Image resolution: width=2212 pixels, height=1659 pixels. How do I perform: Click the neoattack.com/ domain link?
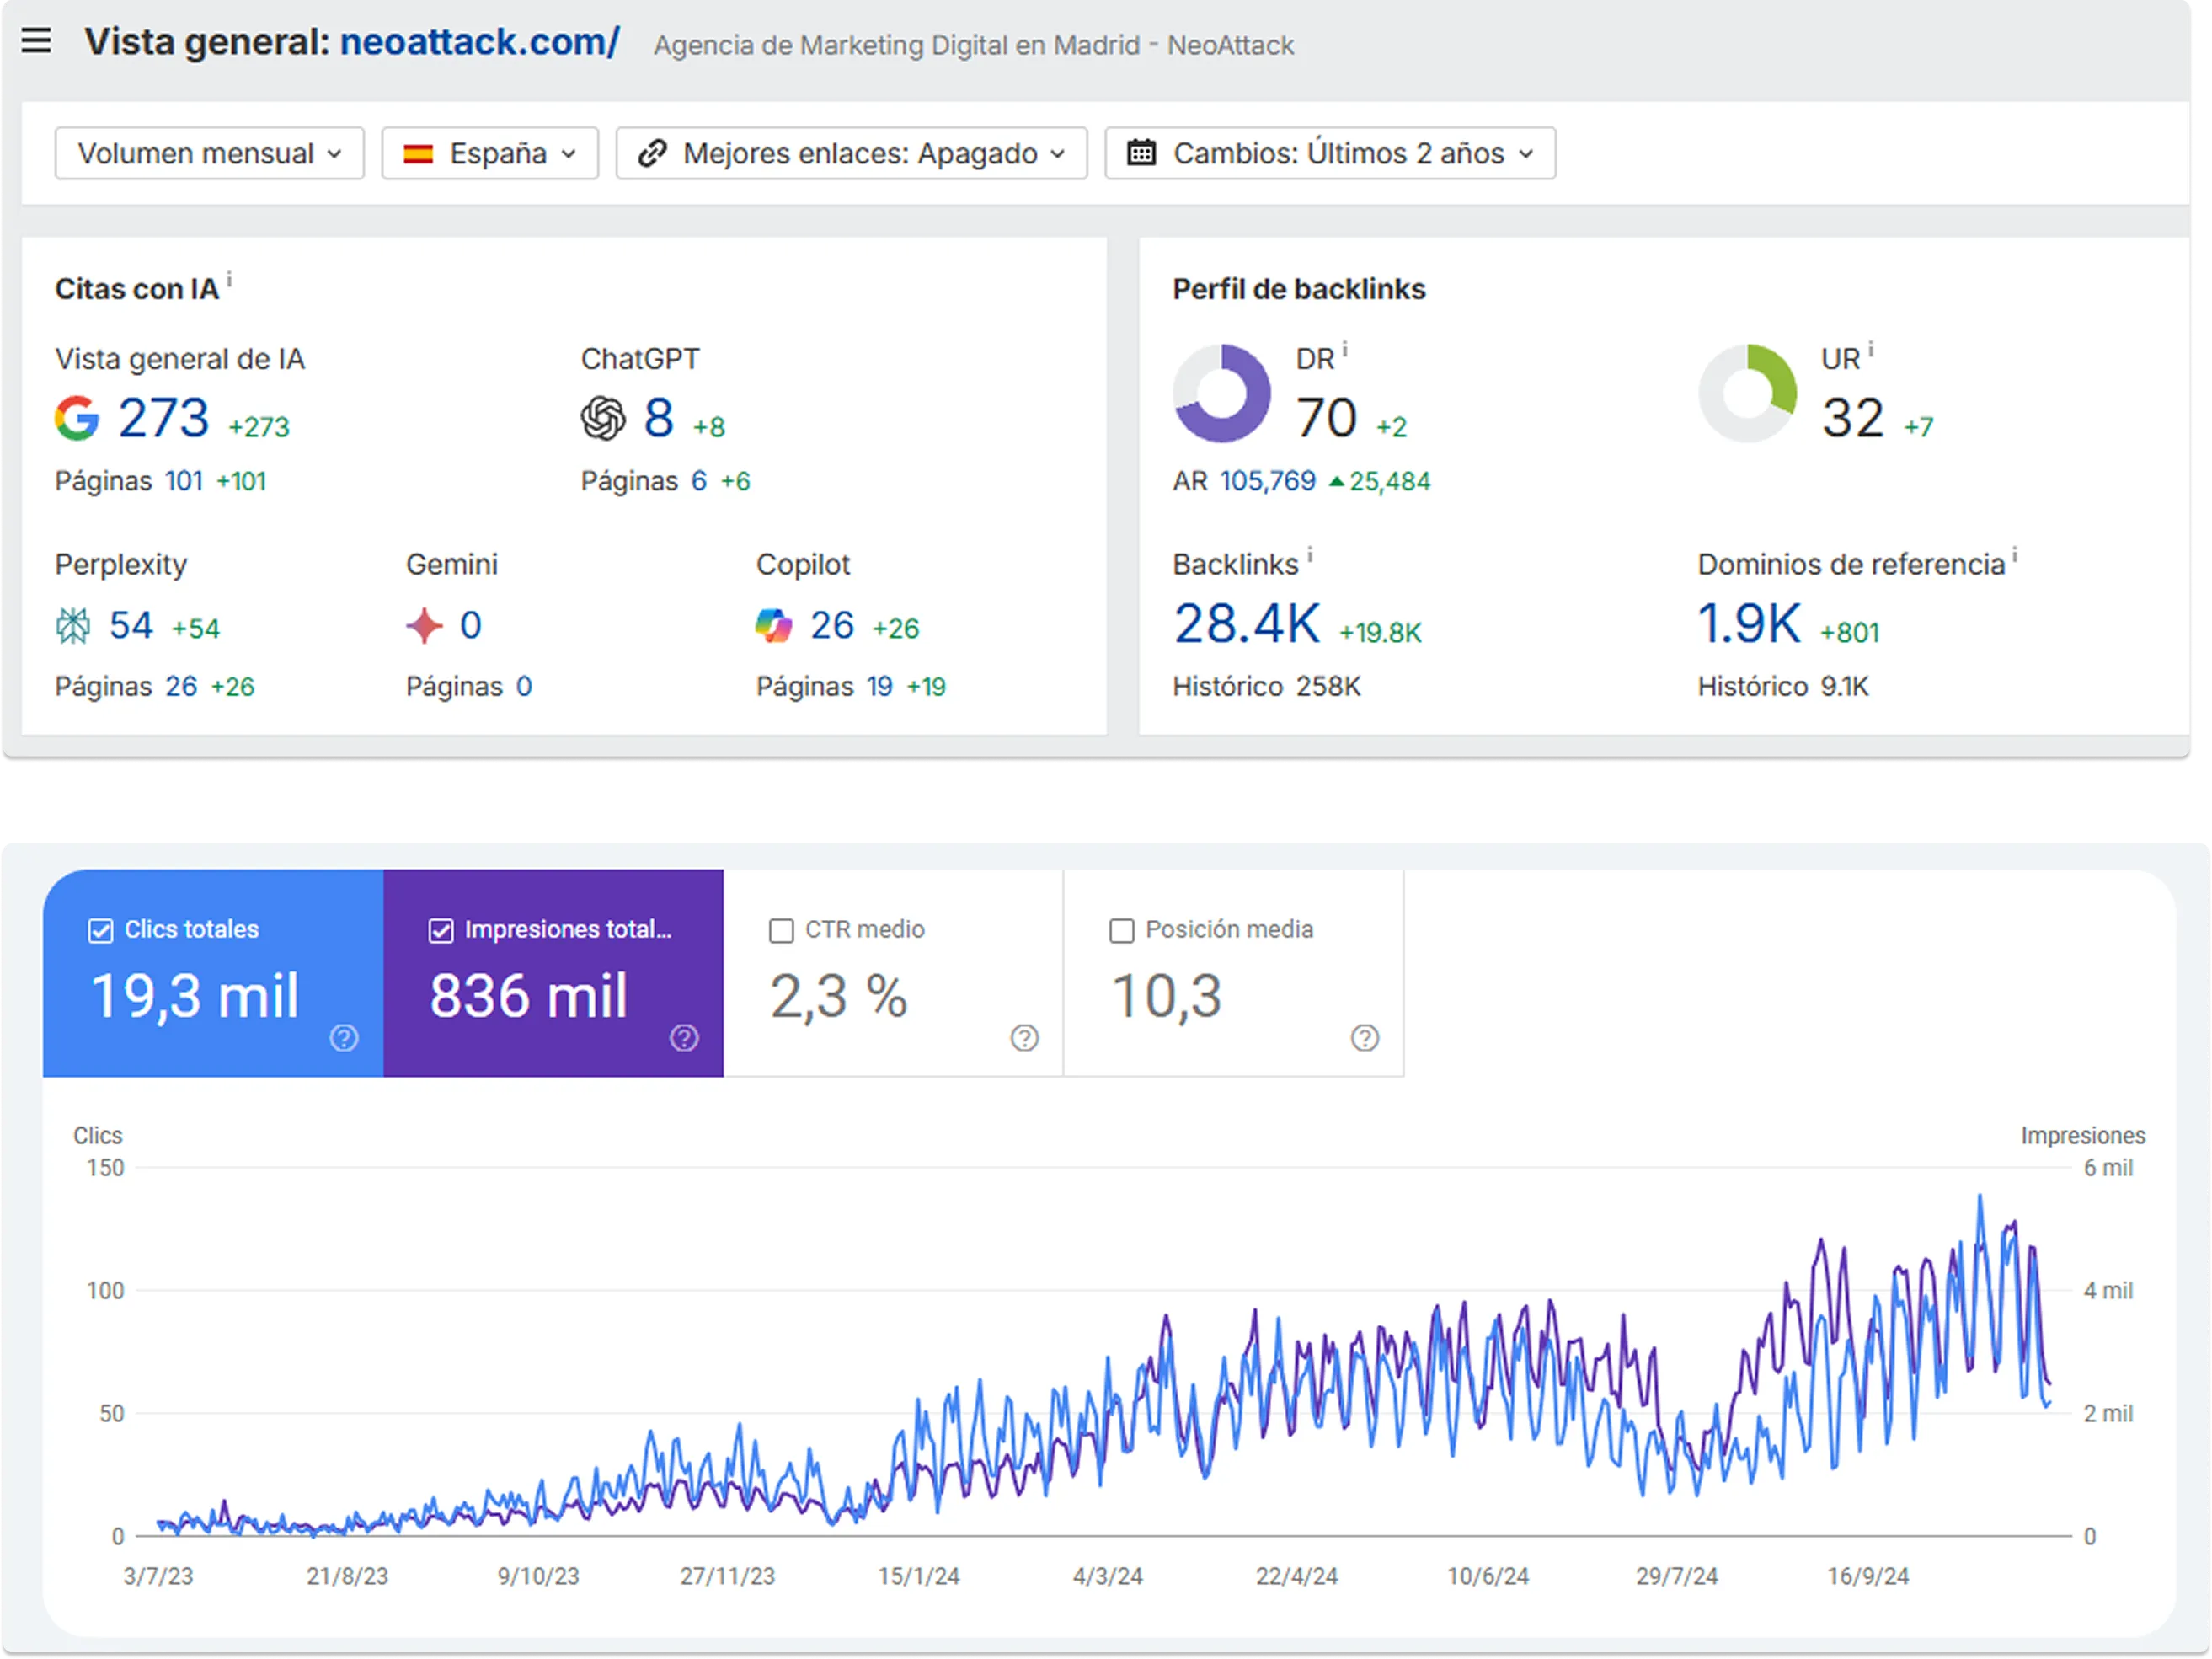click(x=480, y=42)
